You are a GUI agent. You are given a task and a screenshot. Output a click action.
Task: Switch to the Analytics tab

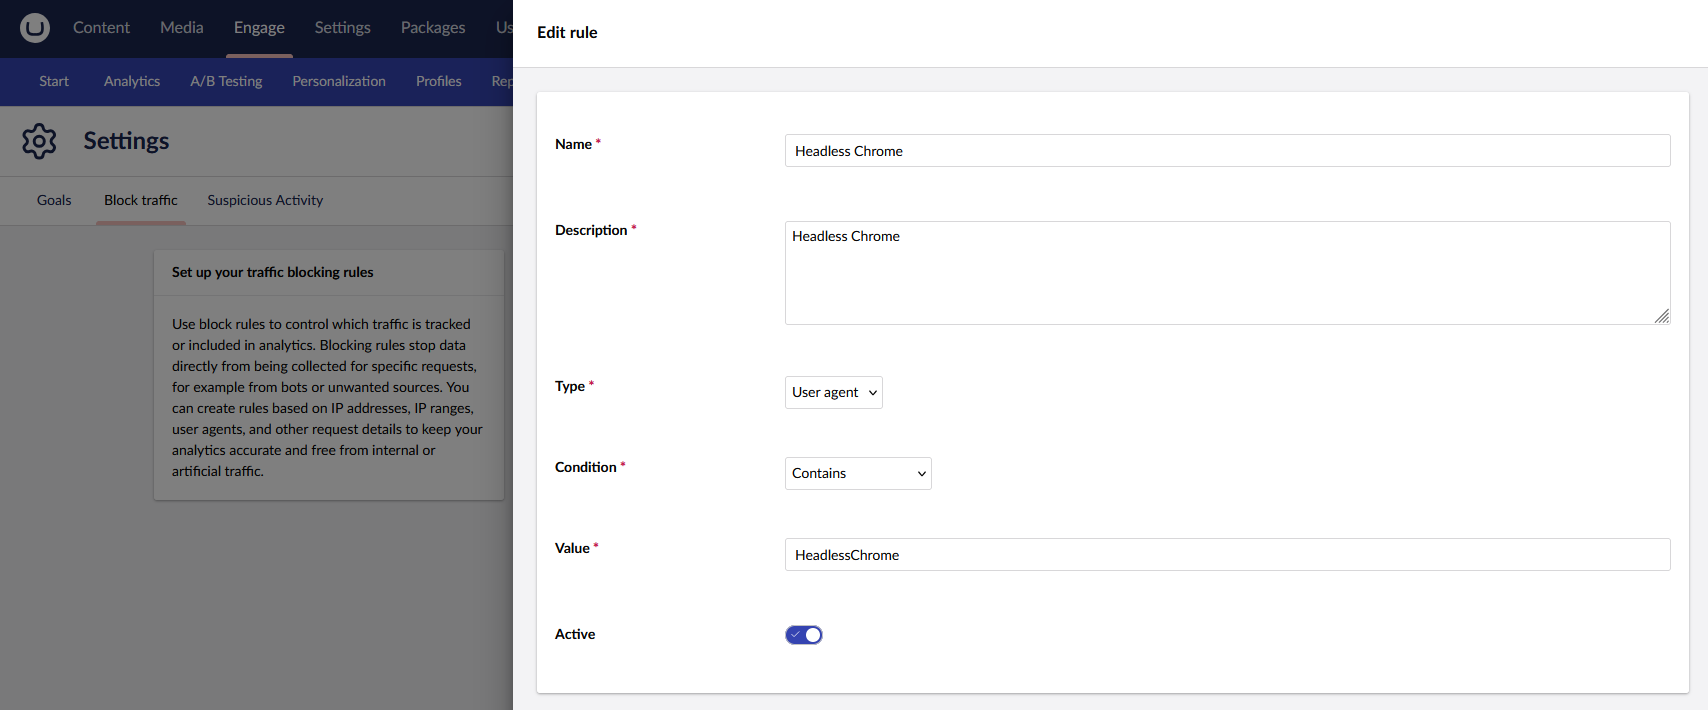pyautogui.click(x=132, y=82)
